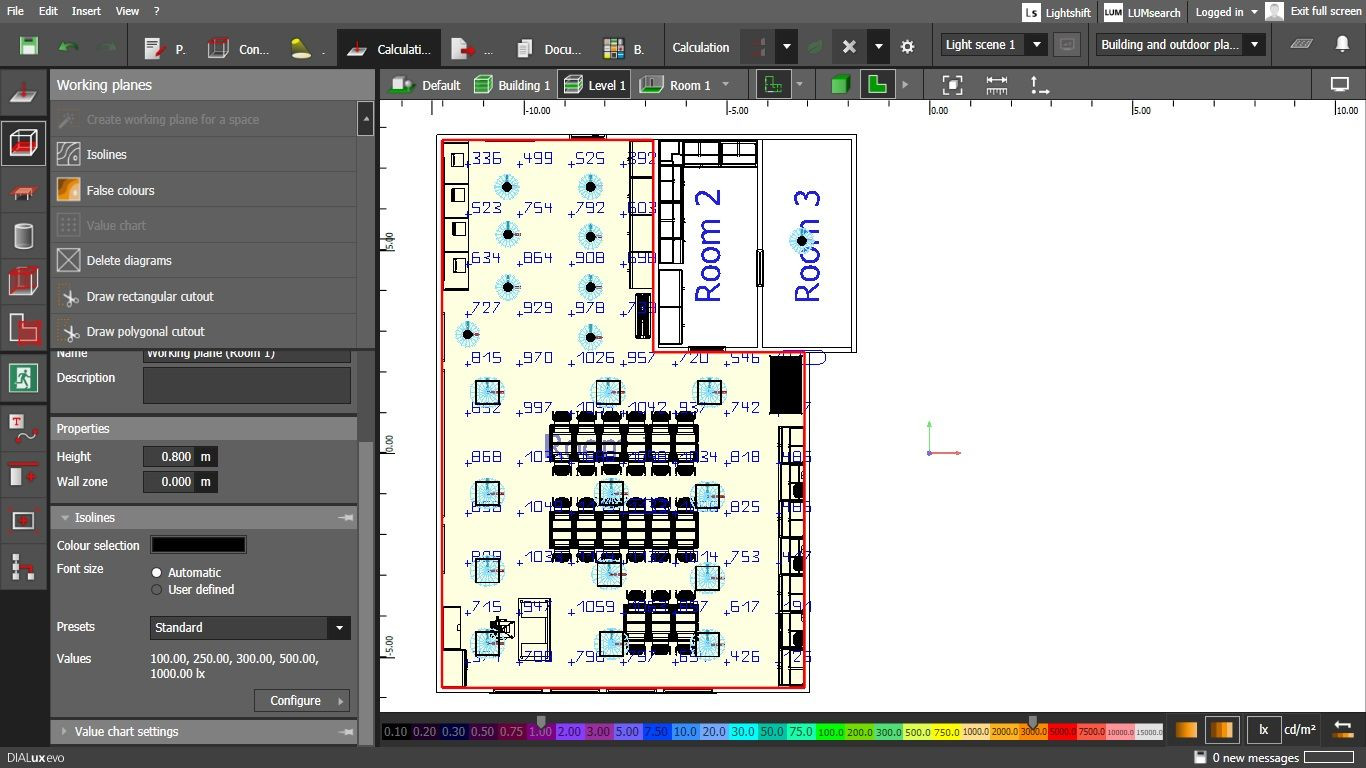
Task: Activate the measure distance ruler icon
Action: (x=996, y=85)
